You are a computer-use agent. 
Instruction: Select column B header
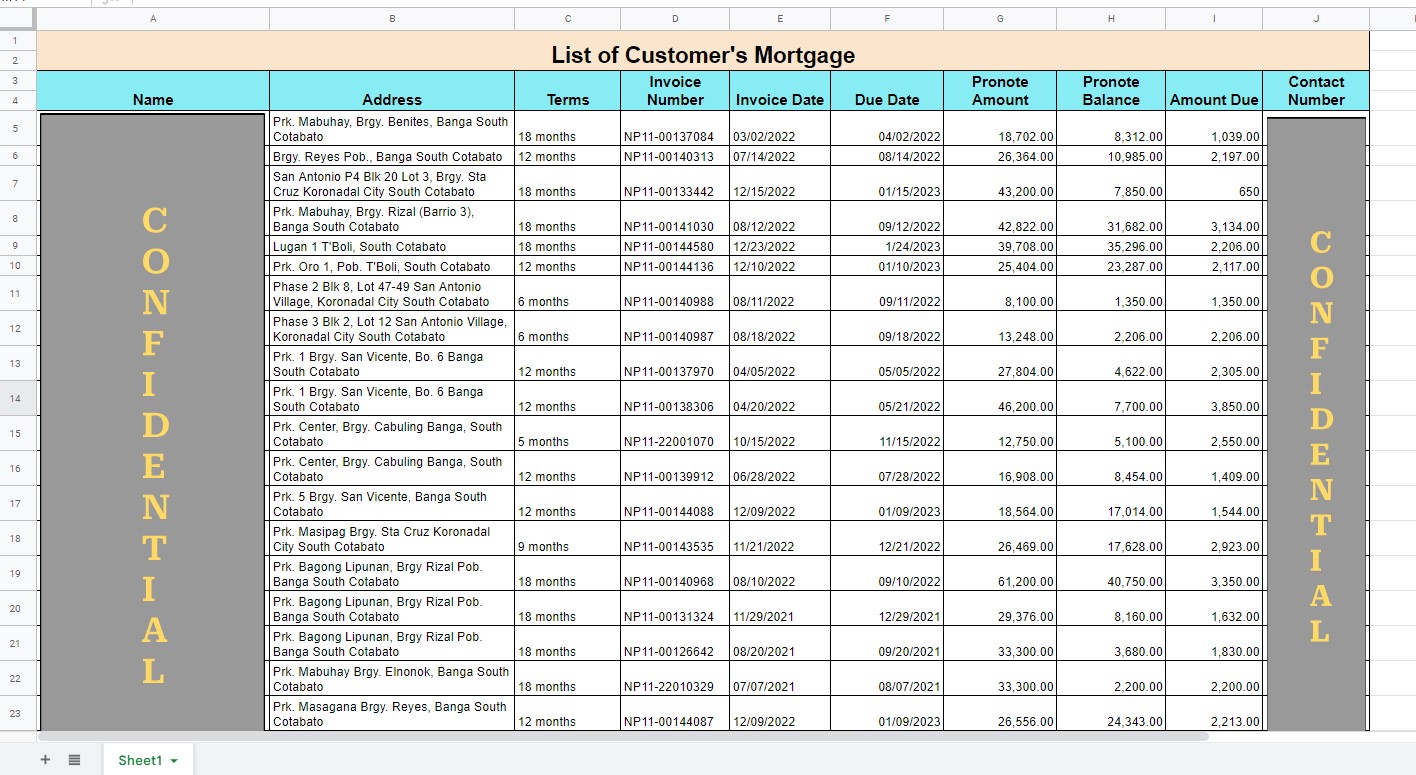coord(392,19)
